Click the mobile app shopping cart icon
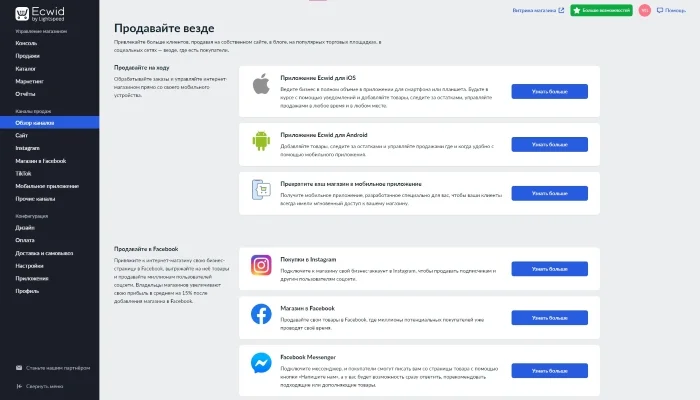The width and height of the screenshot is (700, 400). pos(261,190)
